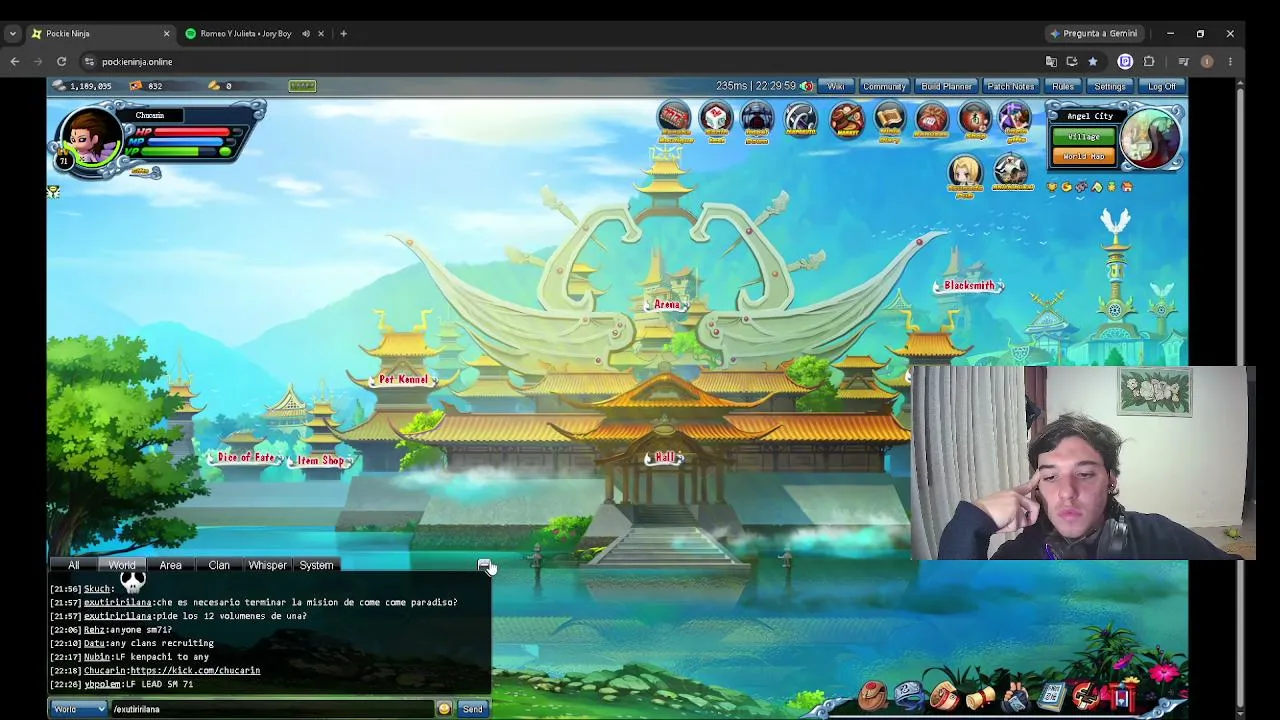Image resolution: width=1280 pixels, height=720 pixels.
Task: Click the Angel City minimap thumbnail
Action: tap(1150, 139)
